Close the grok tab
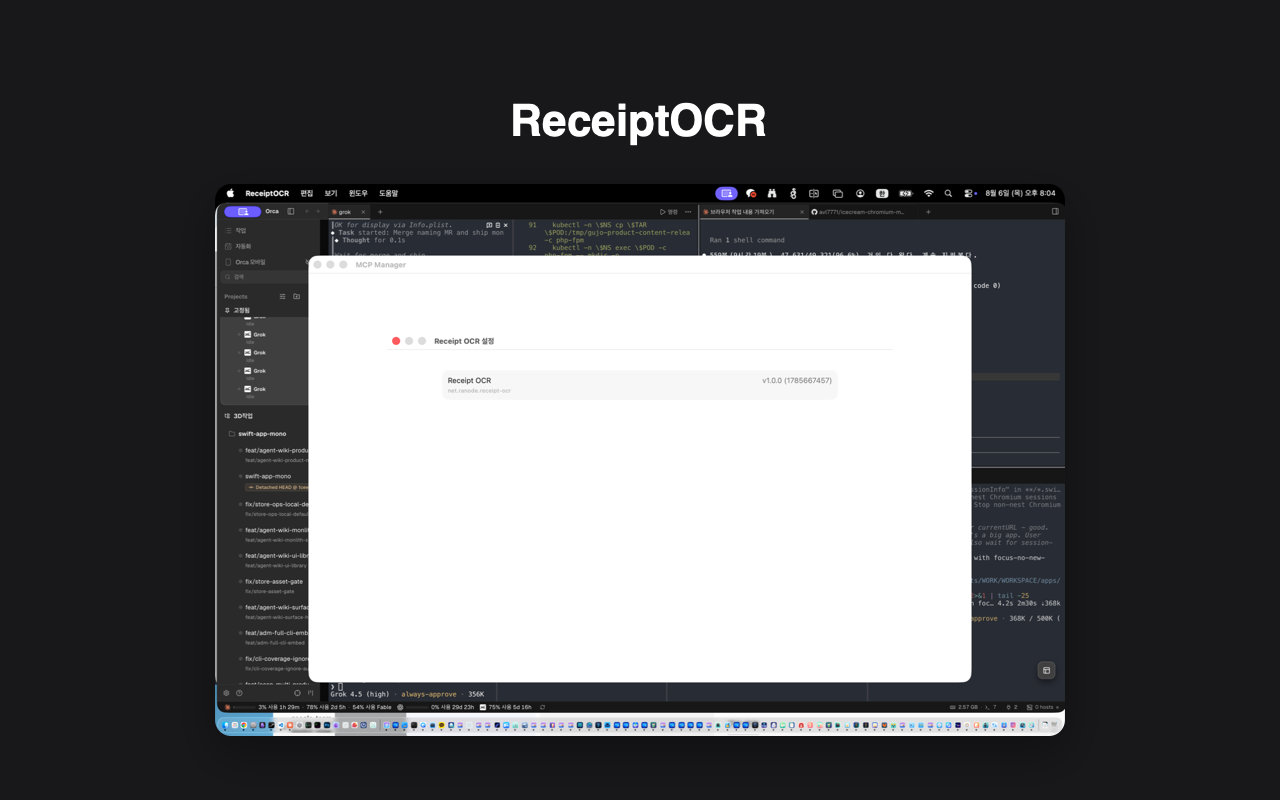Image resolution: width=1280 pixels, height=800 pixels. [364, 212]
